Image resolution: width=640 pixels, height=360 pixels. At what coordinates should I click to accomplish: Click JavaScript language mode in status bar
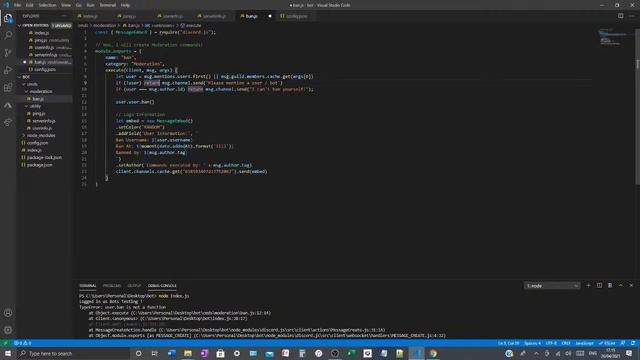point(584,343)
